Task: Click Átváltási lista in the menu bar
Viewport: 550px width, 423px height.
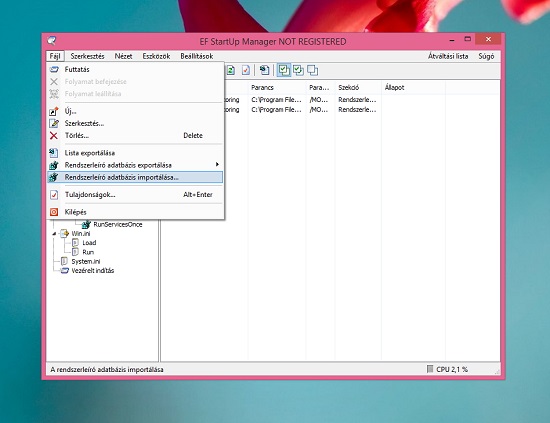Action: point(448,56)
